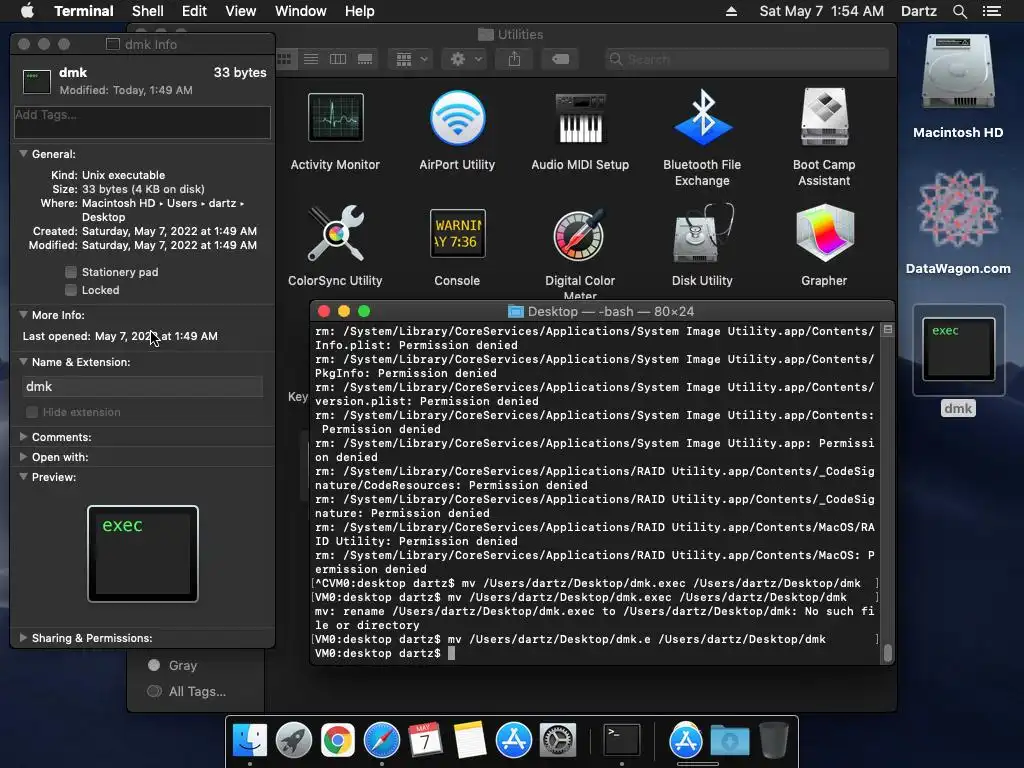1024x768 pixels.
Task: Open the Edit menu
Action: 194,11
